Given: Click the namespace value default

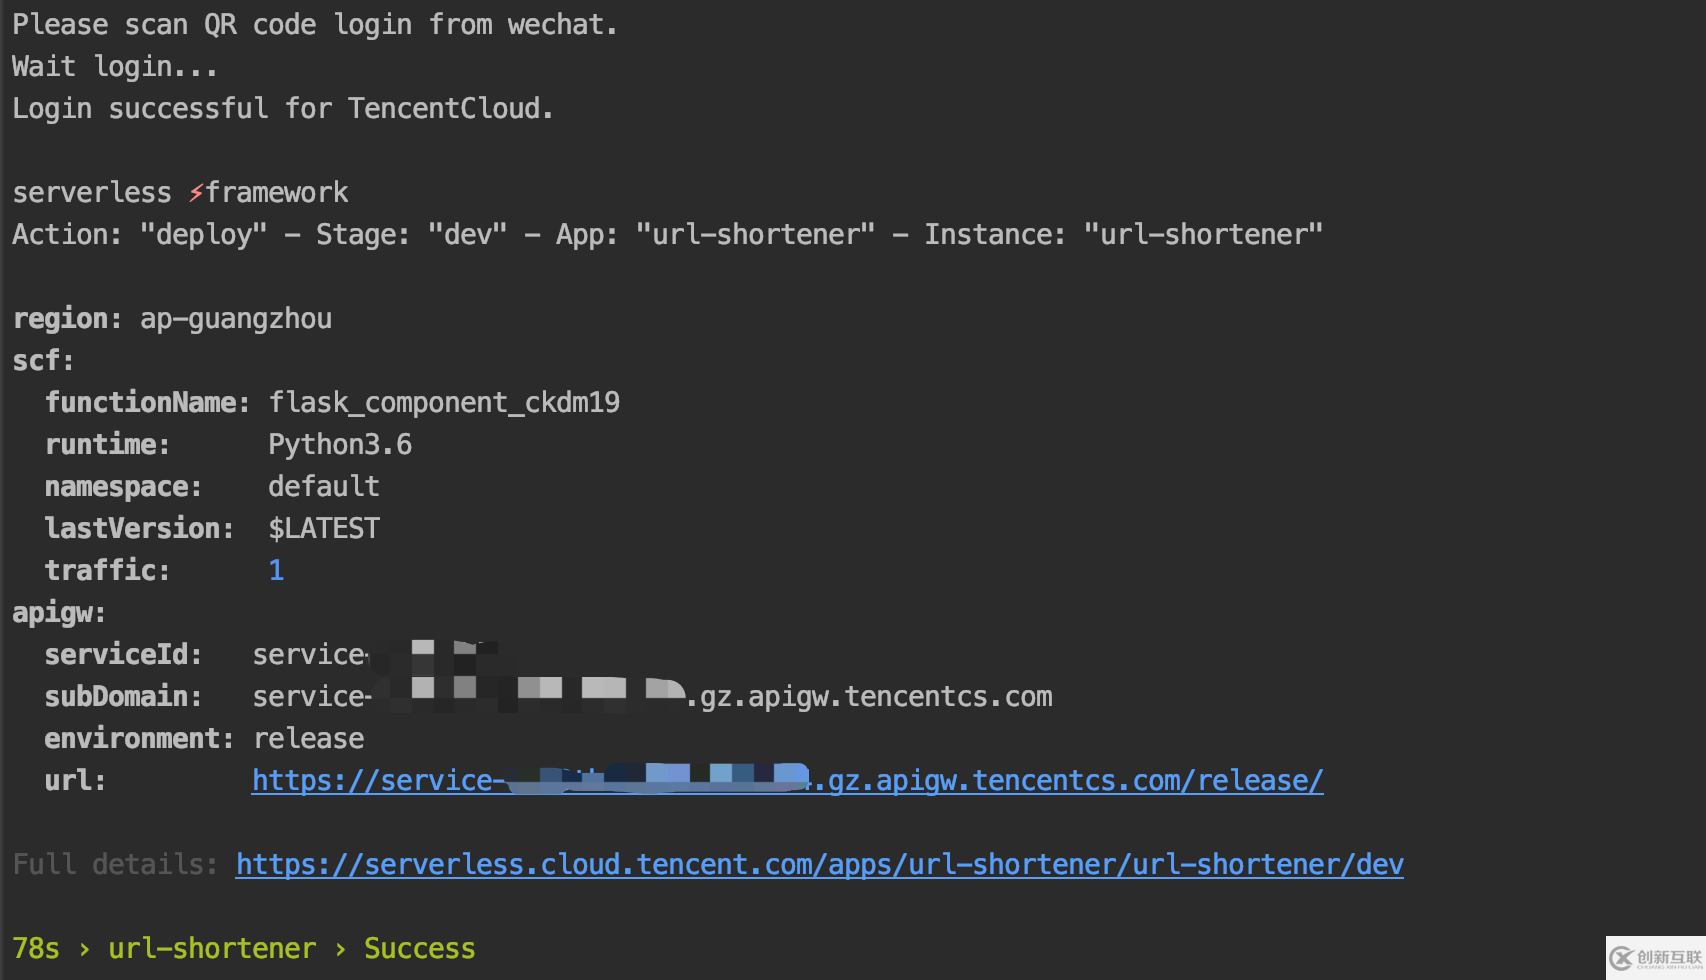Looking at the screenshot, I should [x=324, y=486].
